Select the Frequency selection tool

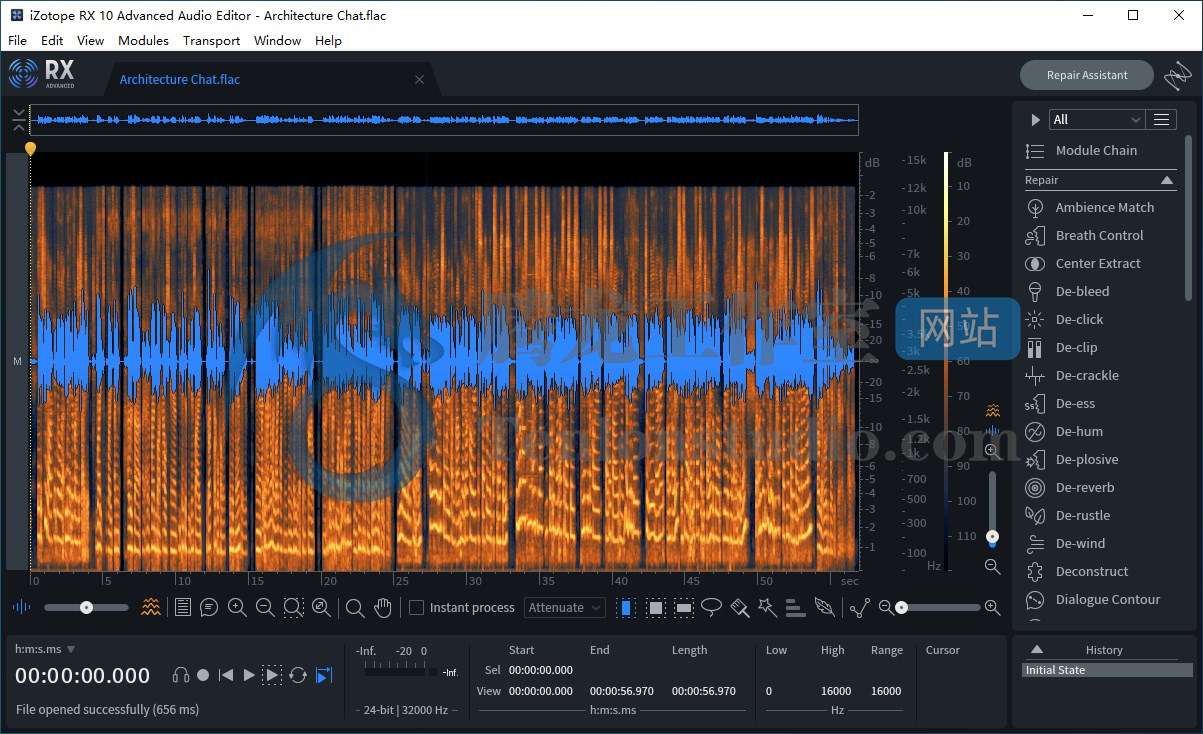tap(684, 607)
